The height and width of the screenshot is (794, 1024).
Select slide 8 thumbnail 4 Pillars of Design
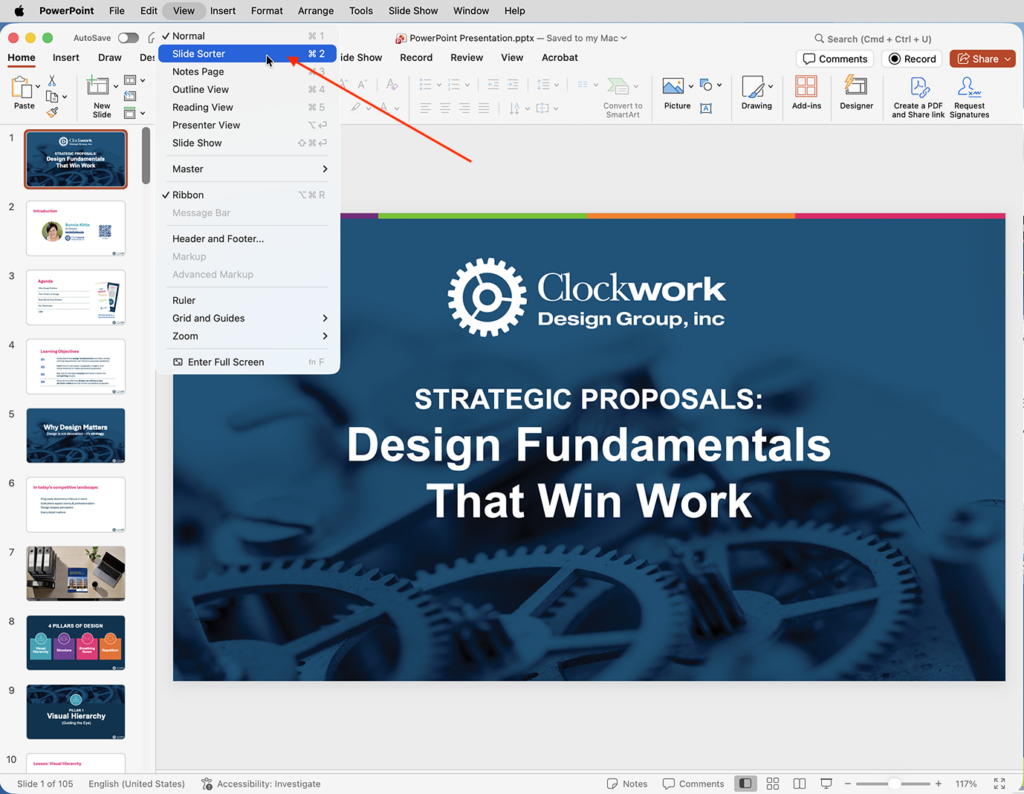[x=76, y=643]
